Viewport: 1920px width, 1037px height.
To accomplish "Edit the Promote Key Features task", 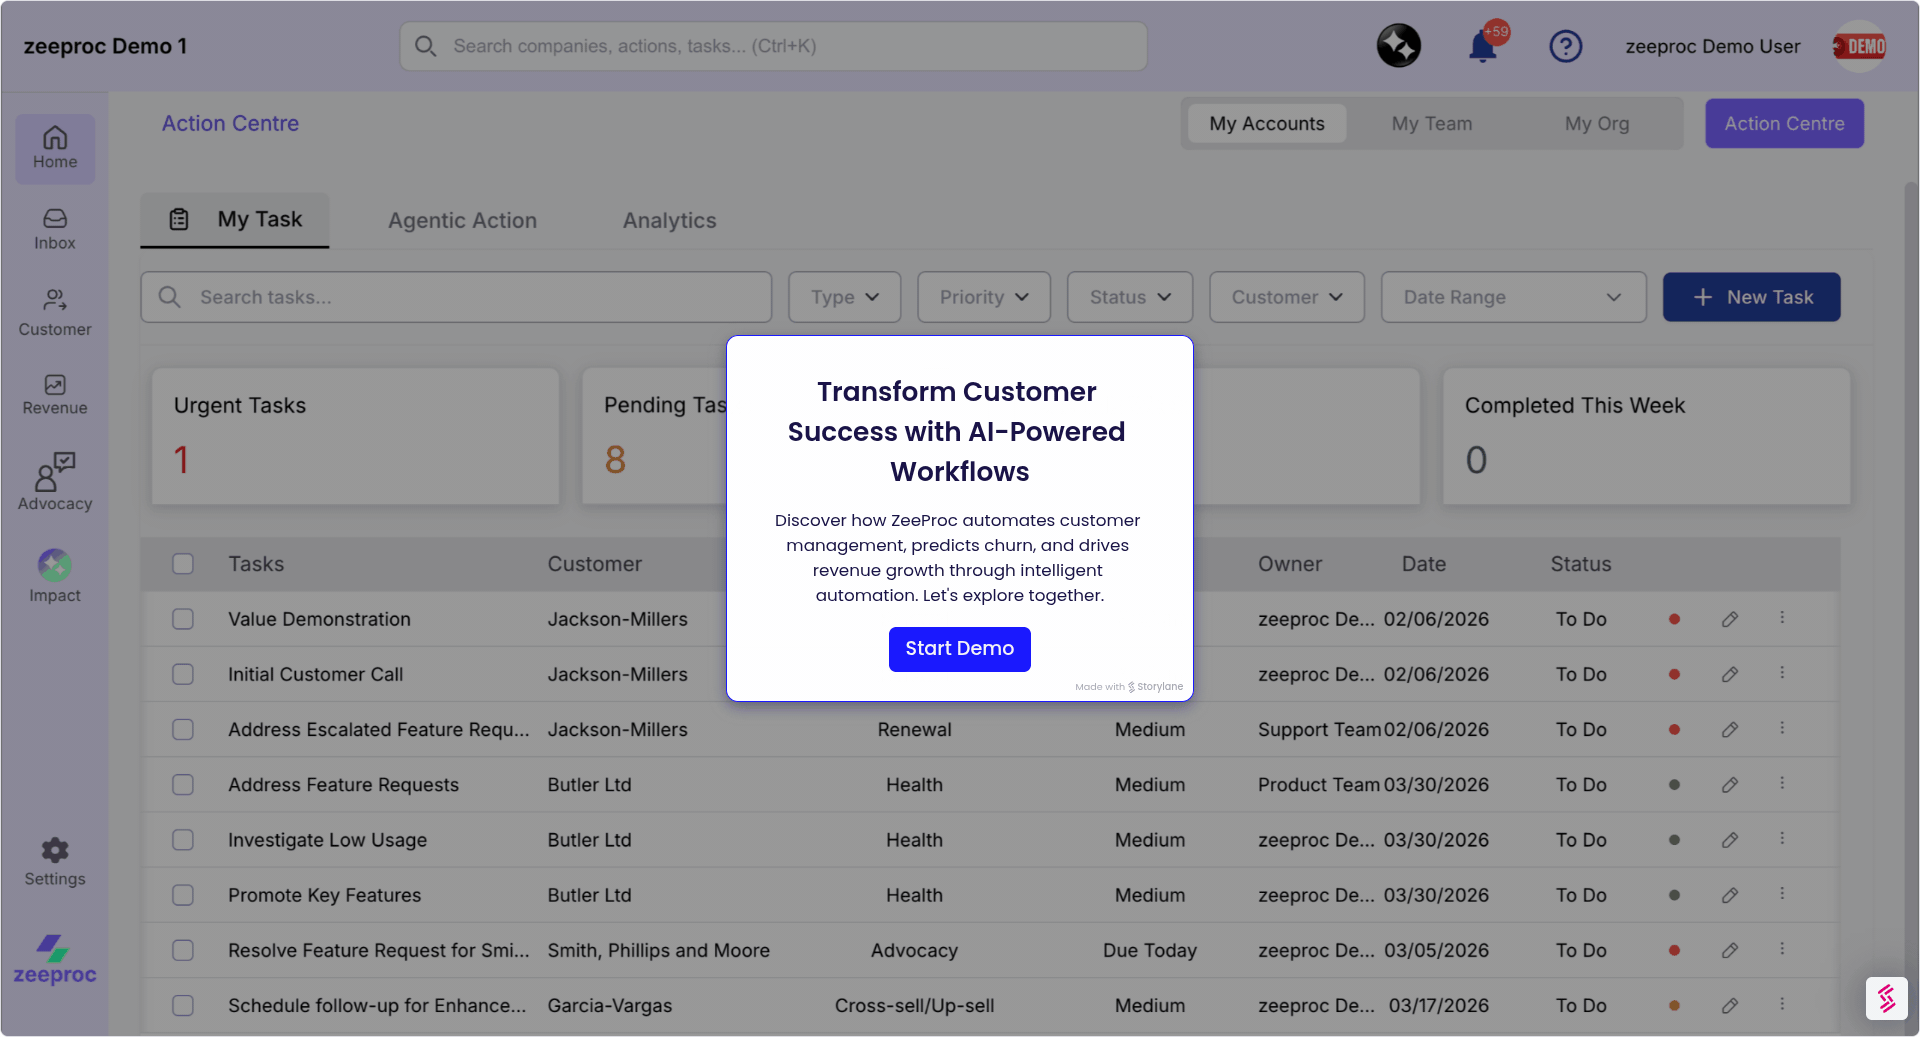I will coord(1730,895).
